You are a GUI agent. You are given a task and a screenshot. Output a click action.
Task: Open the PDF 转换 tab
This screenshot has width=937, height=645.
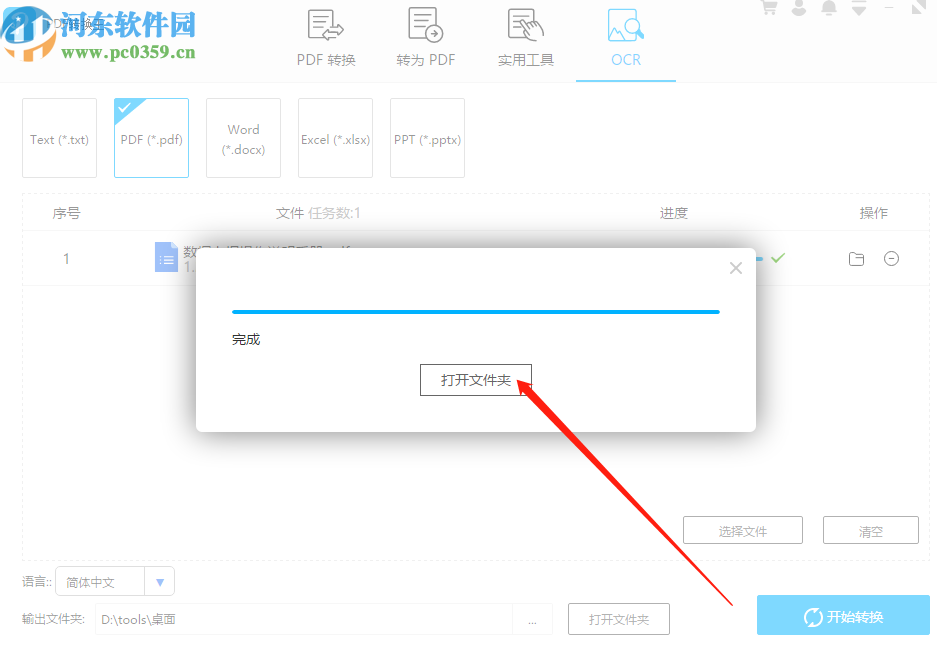(x=326, y=38)
